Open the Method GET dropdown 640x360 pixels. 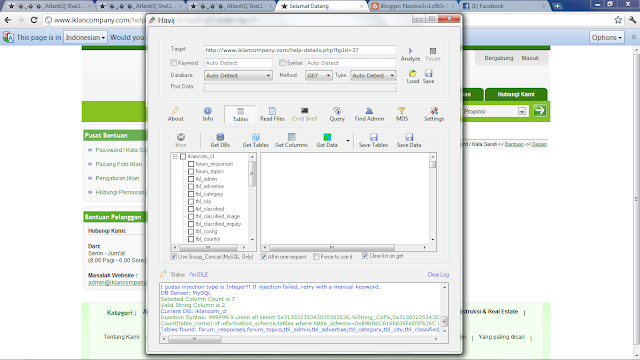coord(319,76)
